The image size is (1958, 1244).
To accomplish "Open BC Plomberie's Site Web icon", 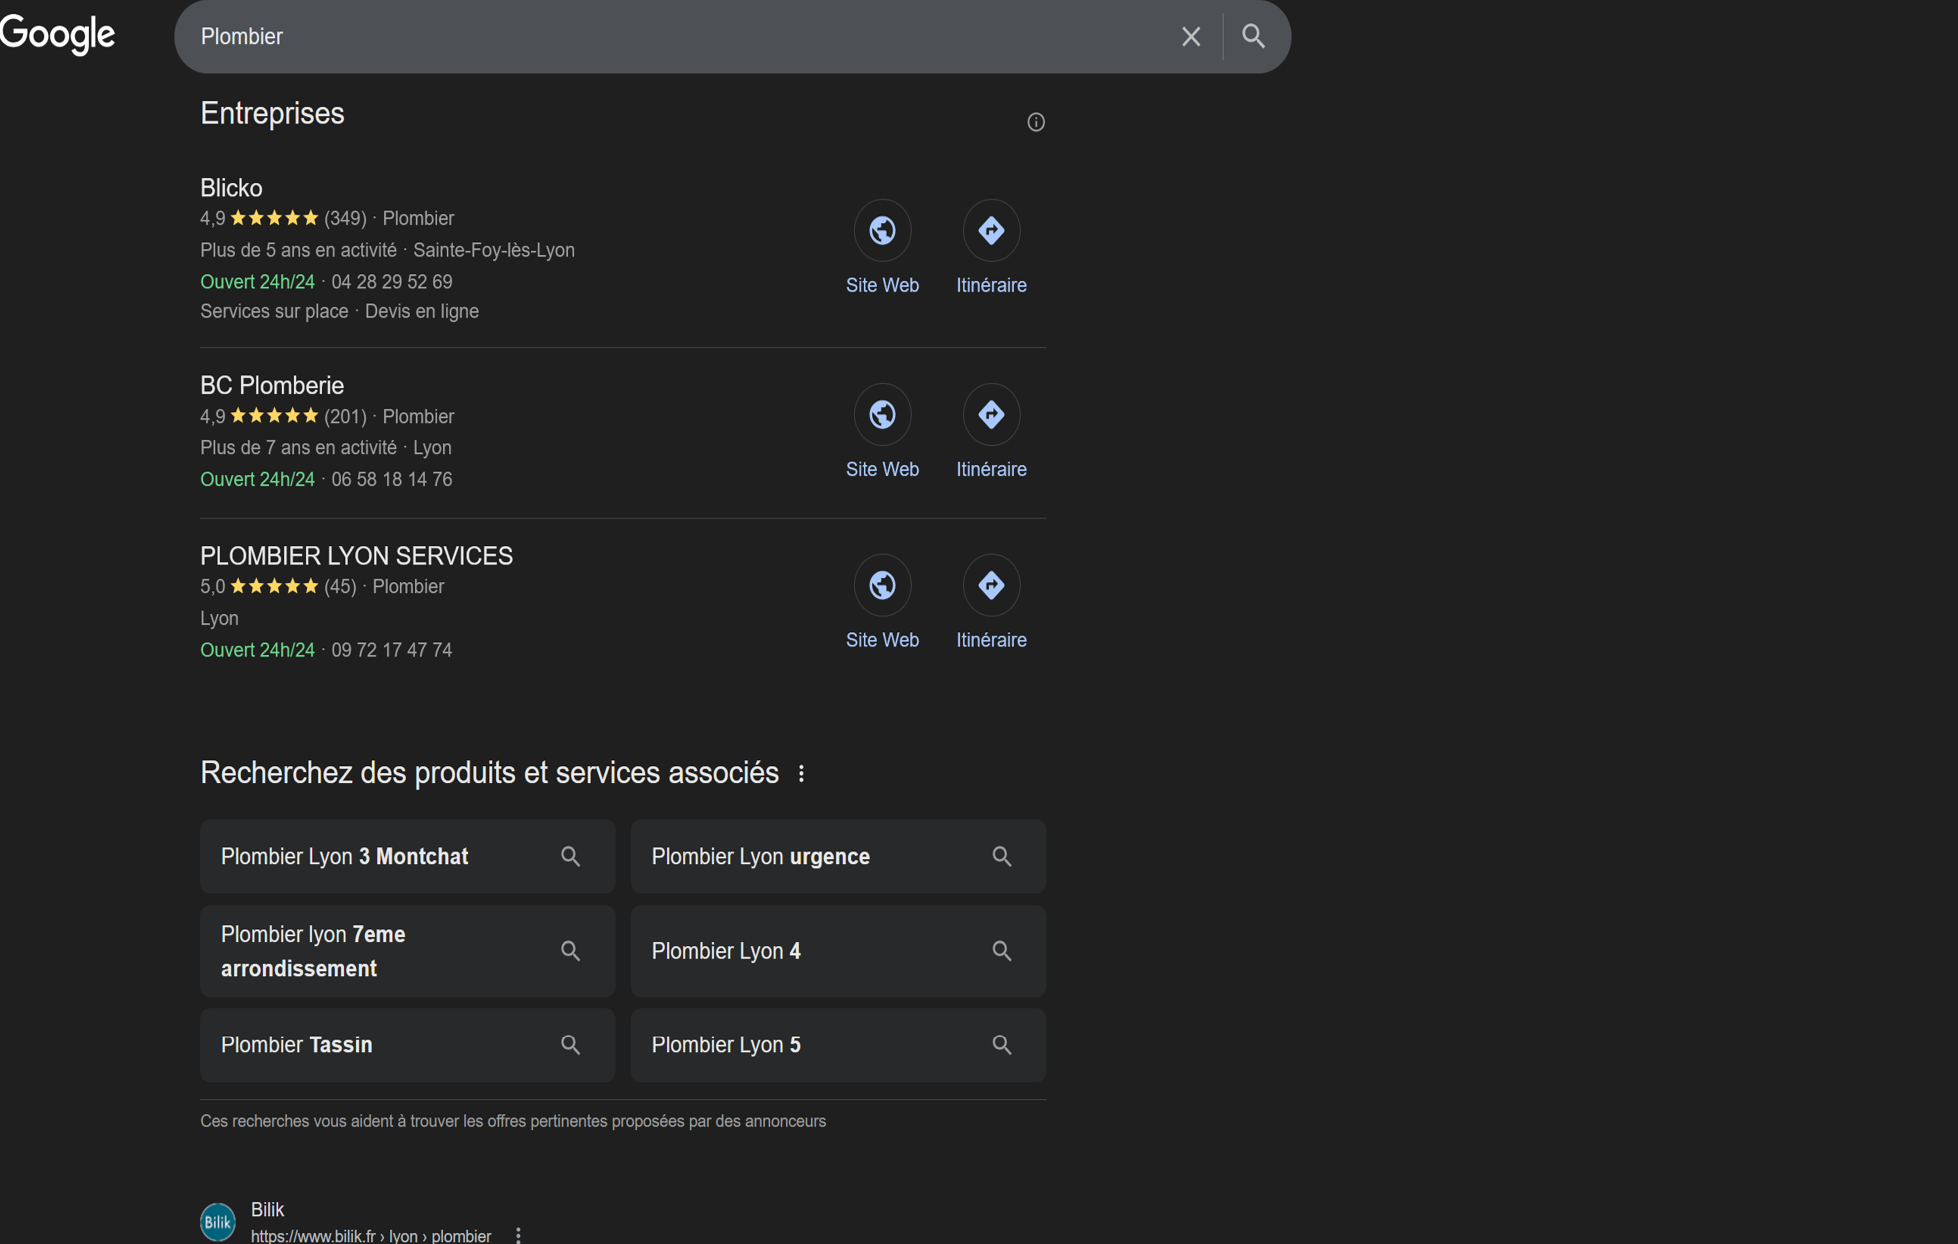I will (x=882, y=415).
